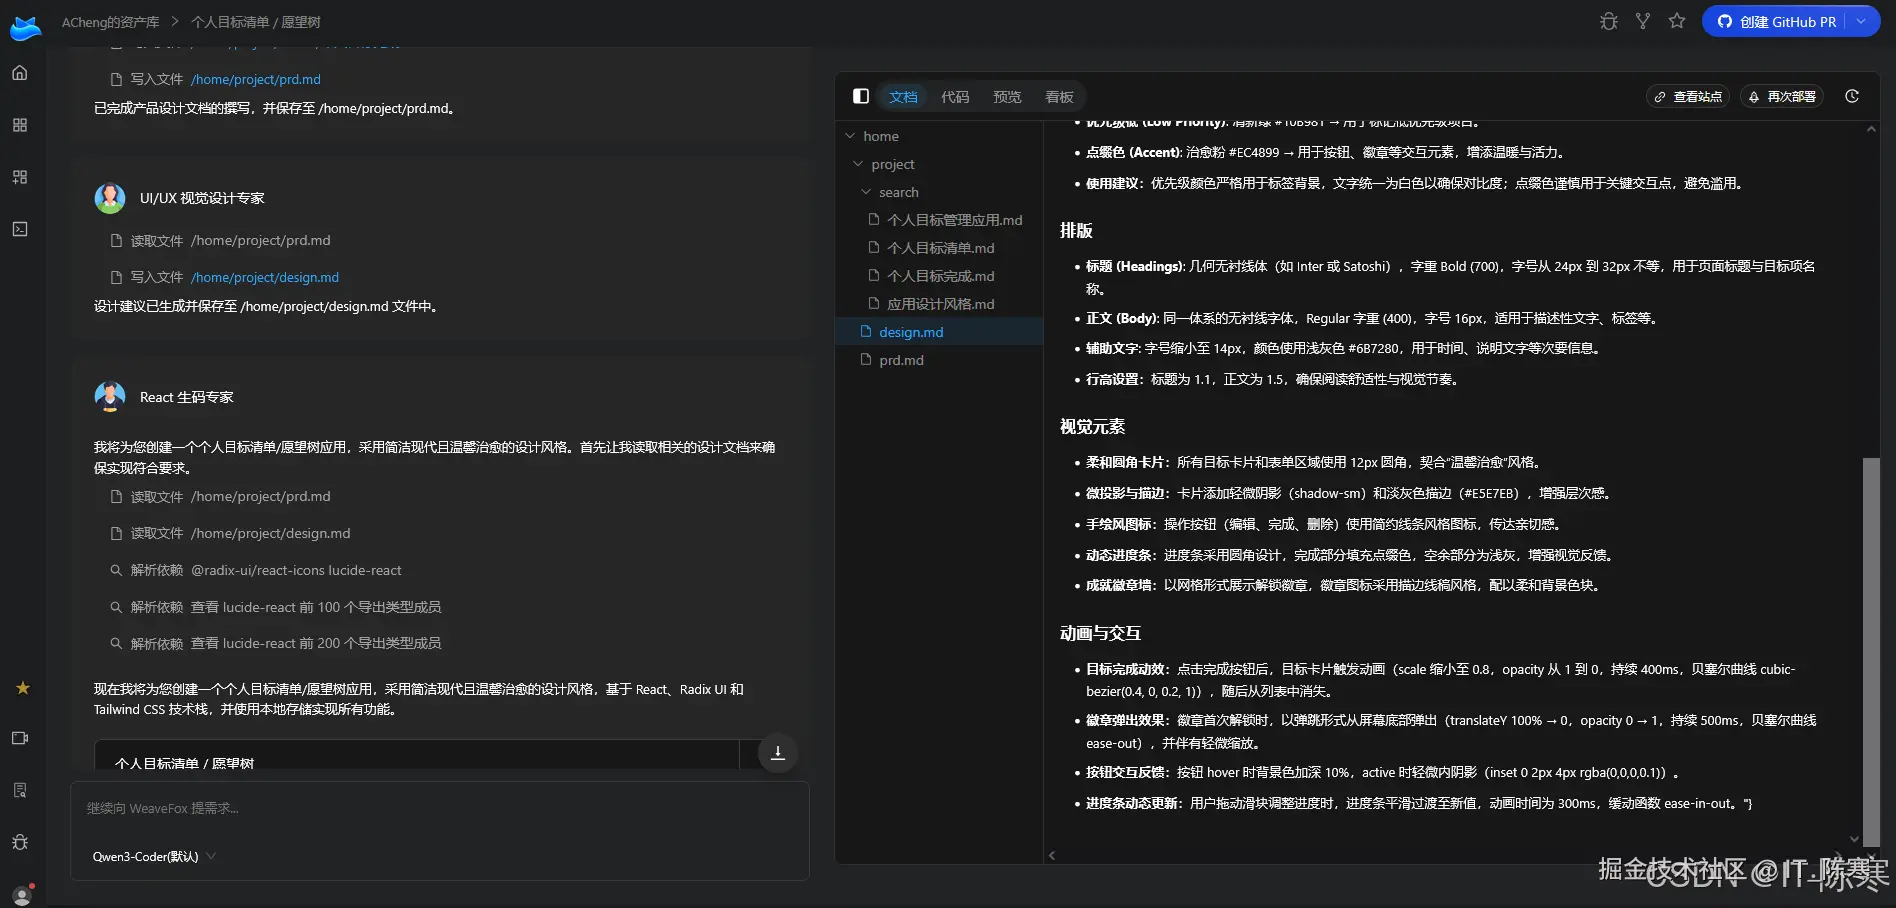
Task: Open the /home/project/design.md file link
Action: click(265, 277)
